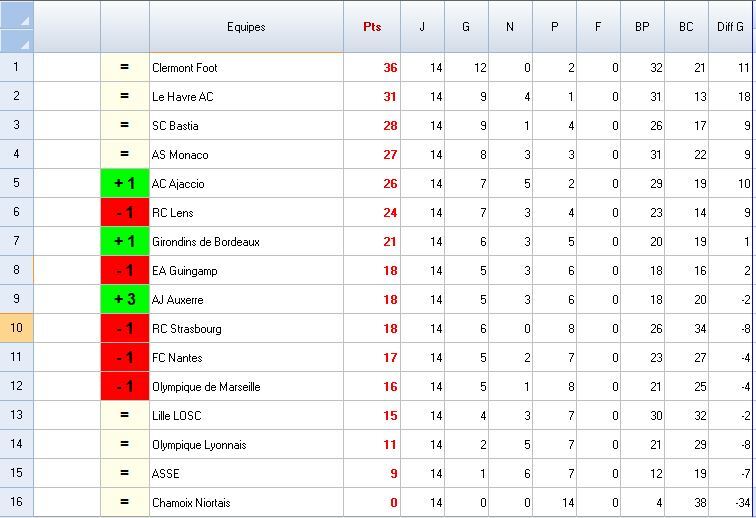The width and height of the screenshot is (756, 518).
Task: Select the Pts column header
Action: pyautogui.click(x=372, y=27)
